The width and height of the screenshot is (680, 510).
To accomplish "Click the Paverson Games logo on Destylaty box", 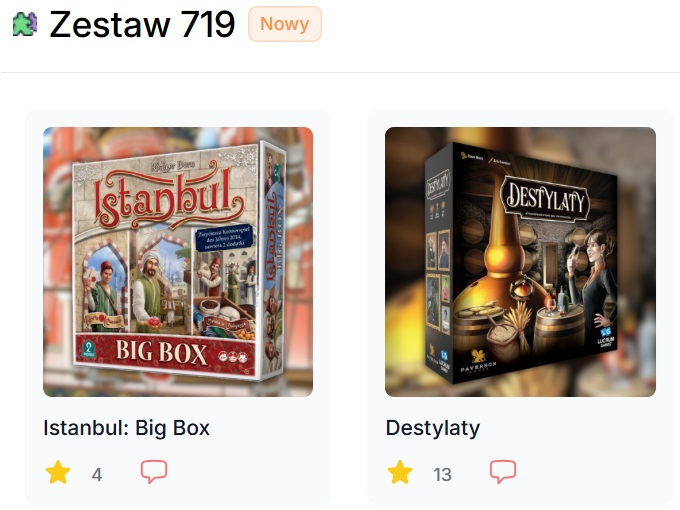I will click(x=478, y=362).
